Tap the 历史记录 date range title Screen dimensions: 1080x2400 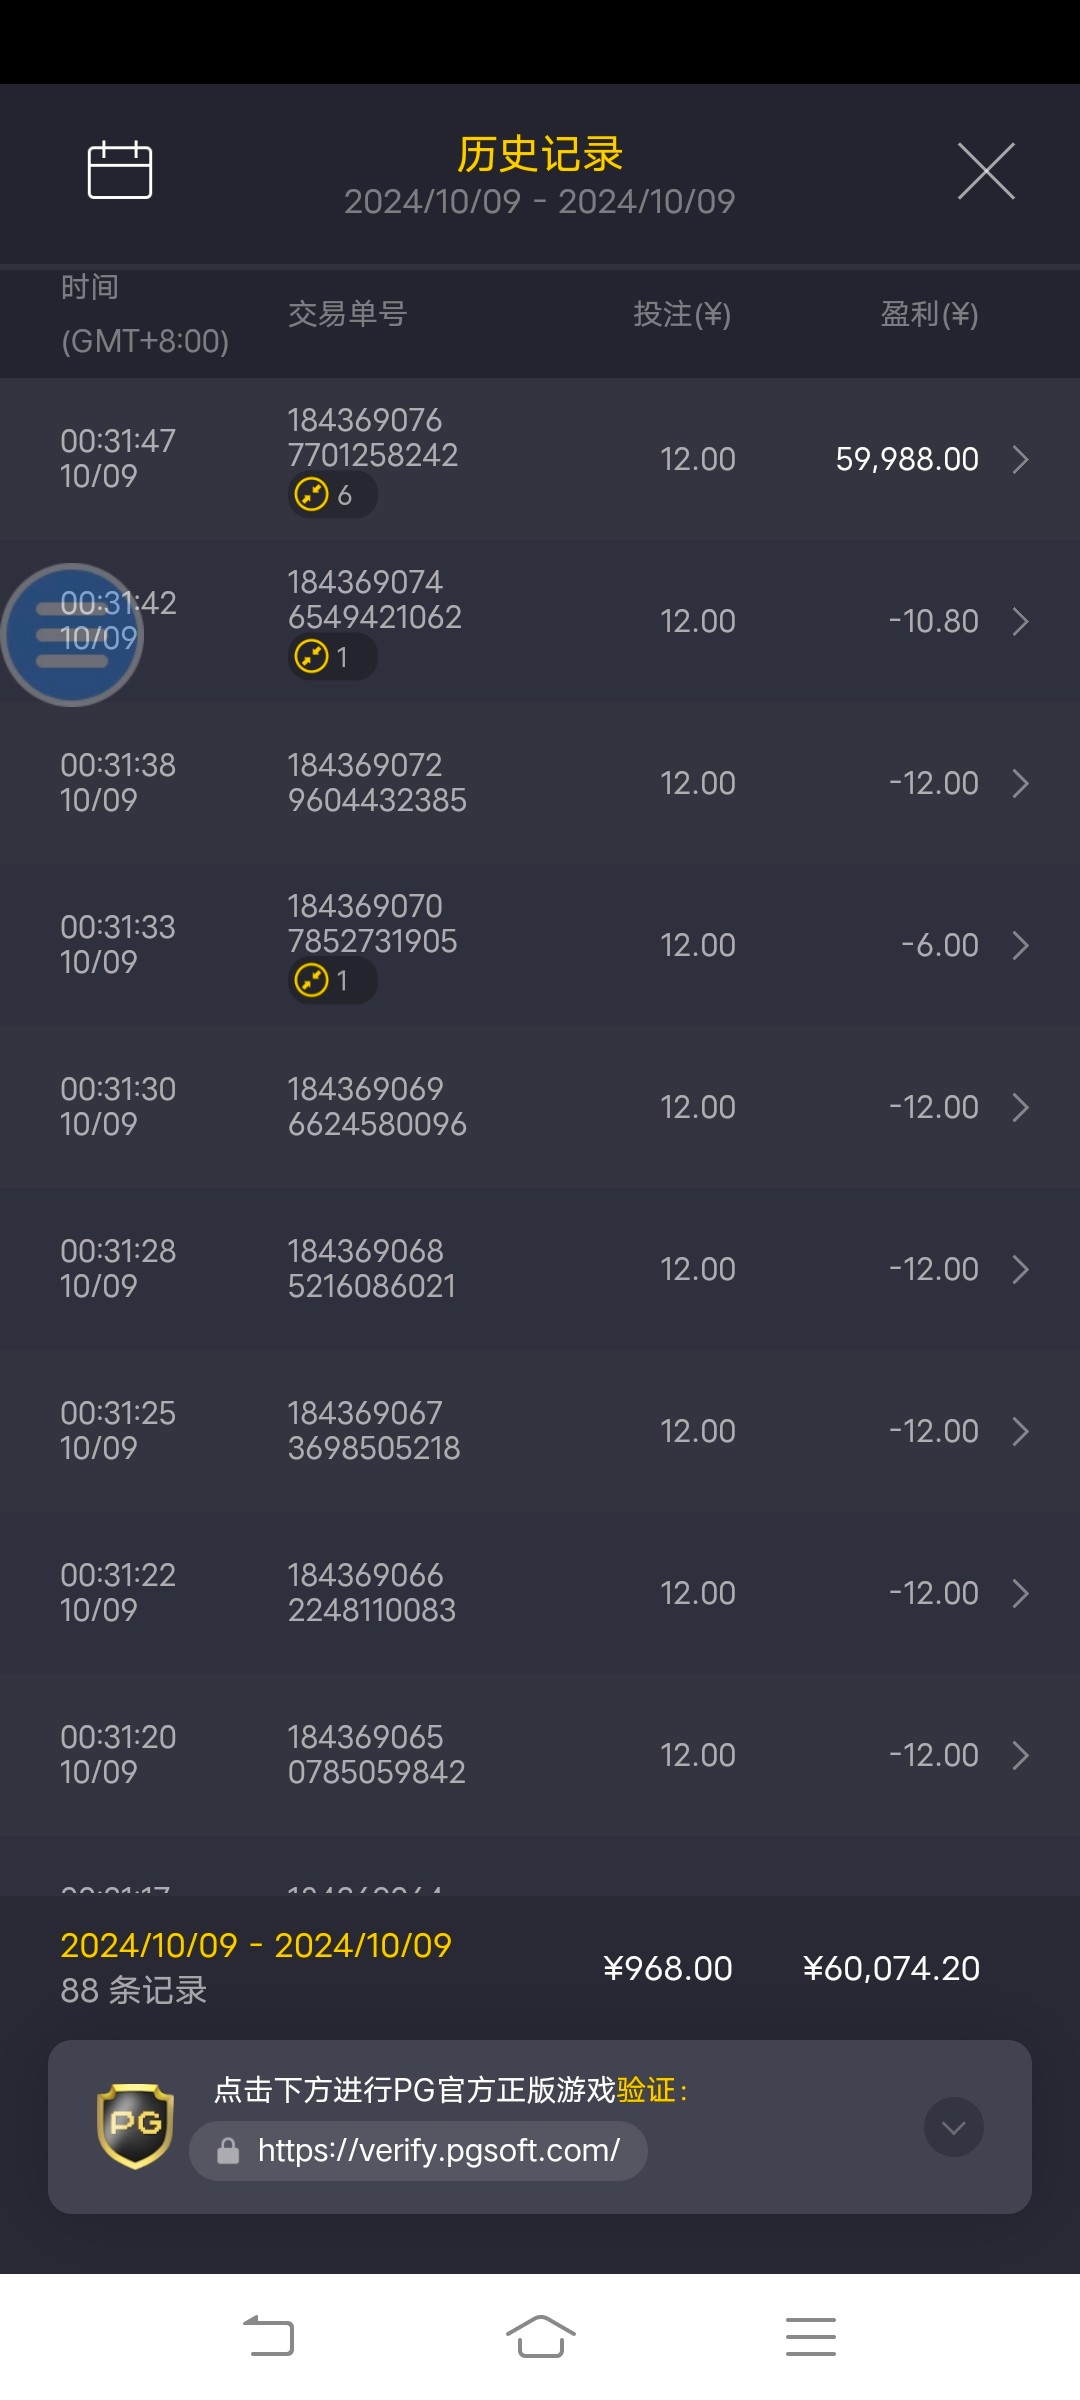540,176
